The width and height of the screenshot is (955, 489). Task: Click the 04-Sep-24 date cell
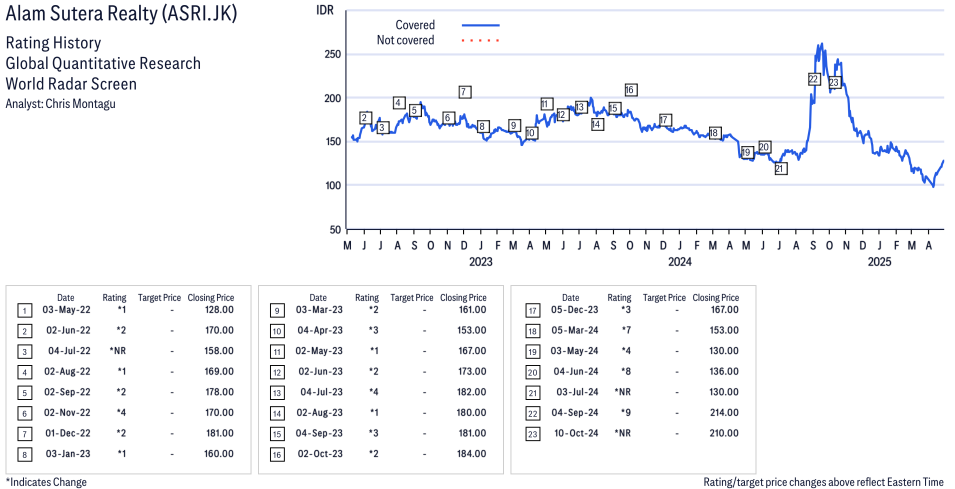tap(575, 413)
